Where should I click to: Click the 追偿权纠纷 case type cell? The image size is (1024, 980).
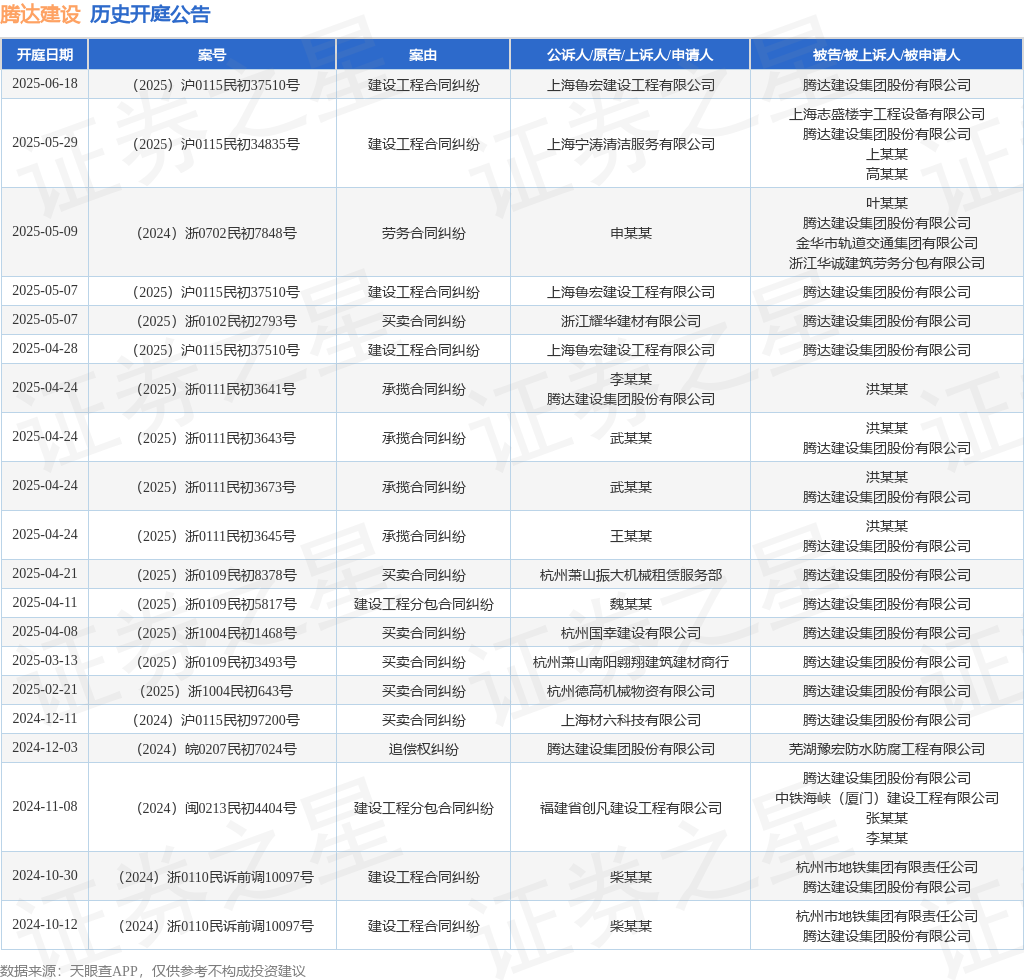423,749
